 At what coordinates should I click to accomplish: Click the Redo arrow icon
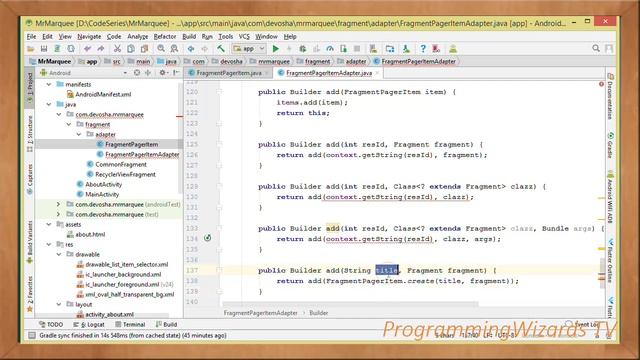click(101, 49)
